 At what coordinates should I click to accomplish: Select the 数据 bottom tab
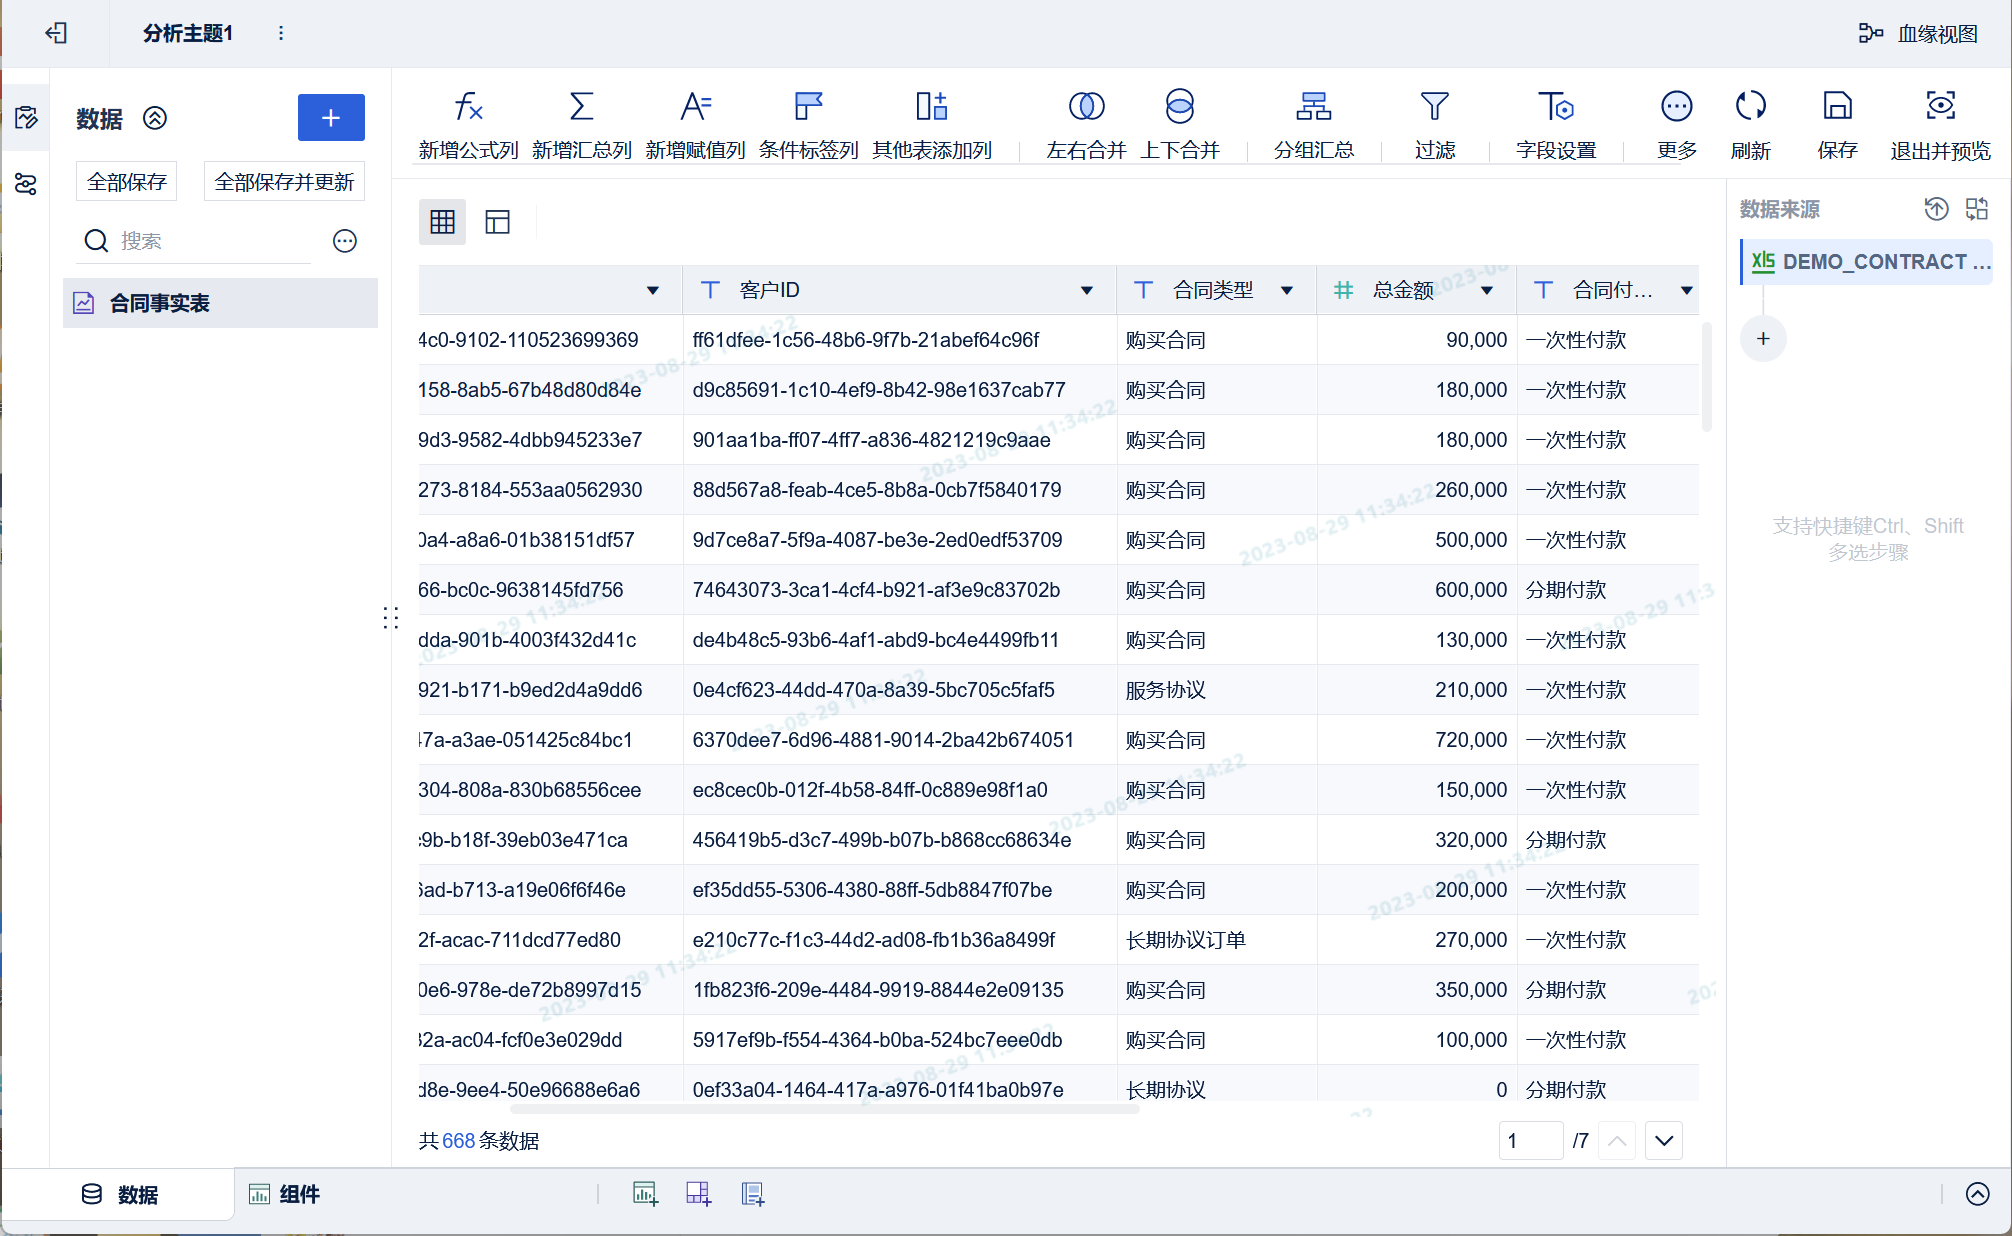pyautogui.click(x=120, y=1194)
